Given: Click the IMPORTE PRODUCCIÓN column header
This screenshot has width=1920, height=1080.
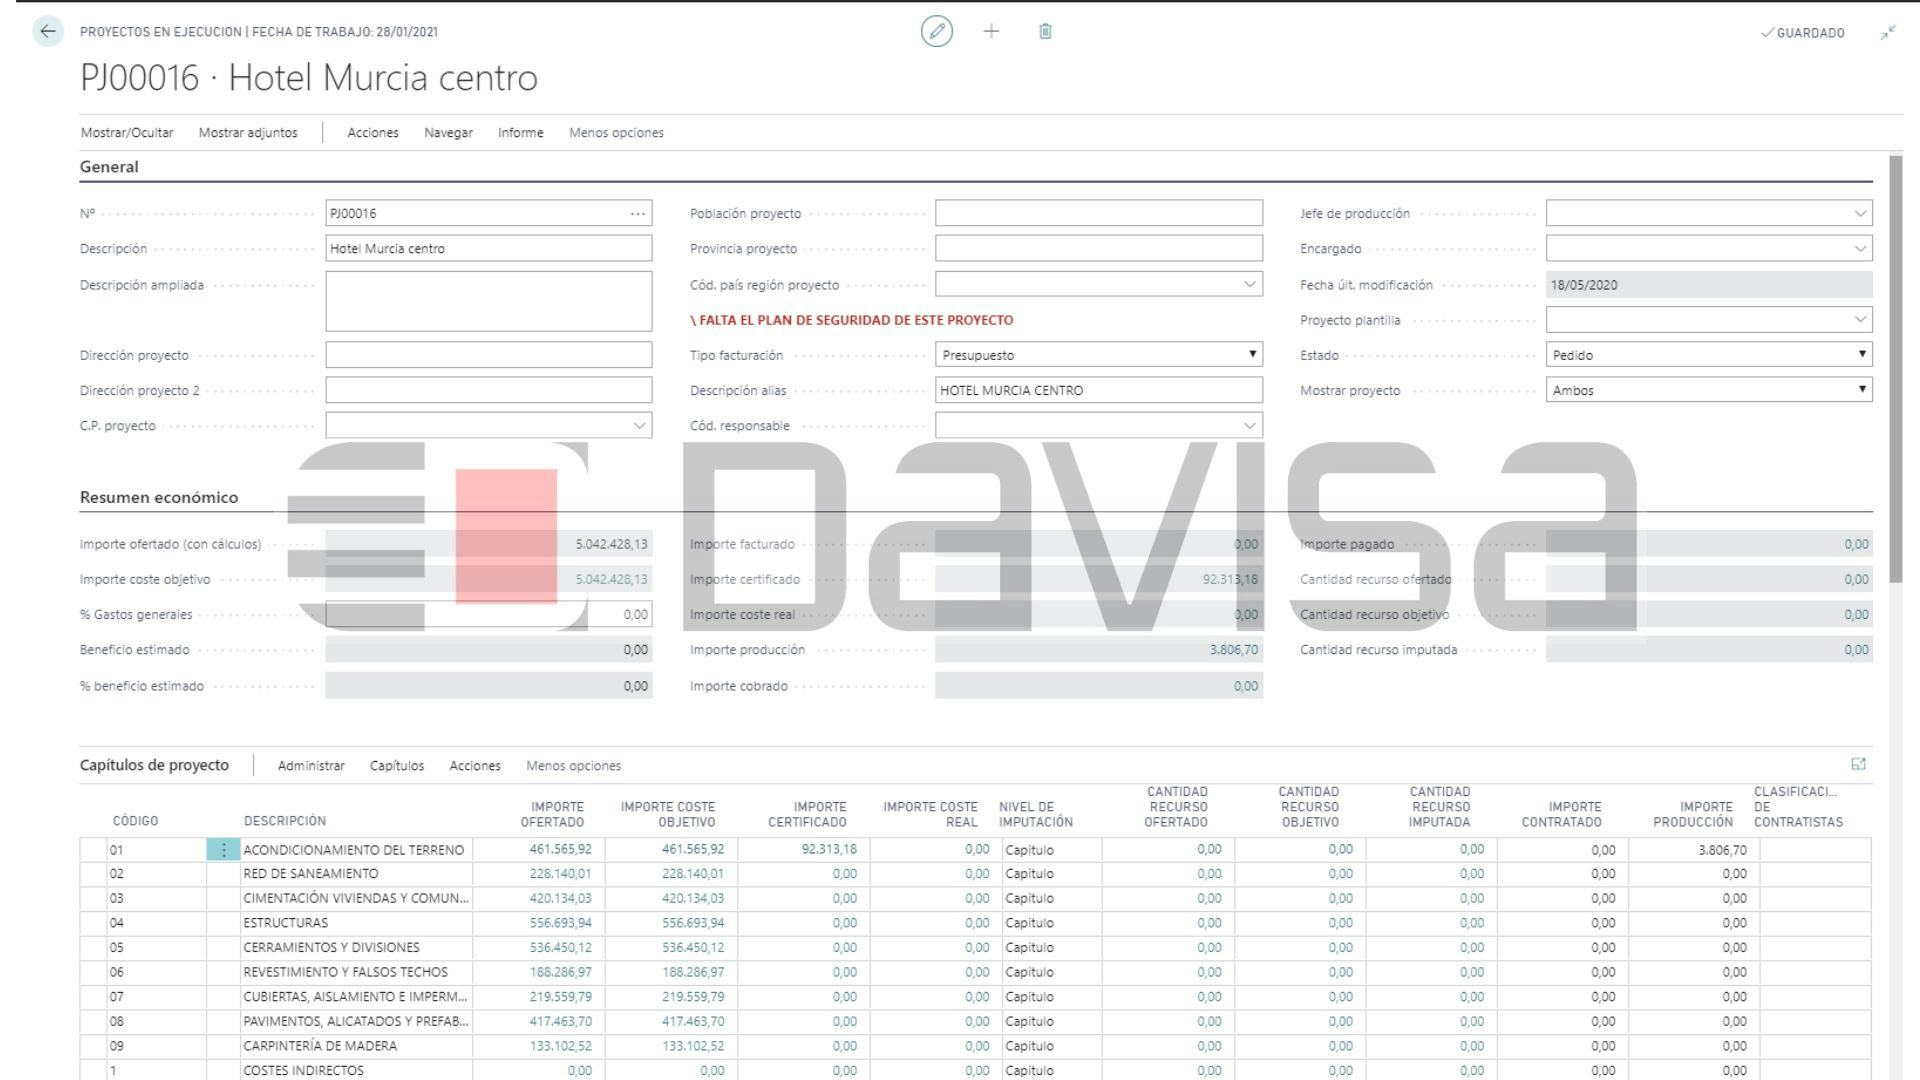Looking at the screenshot, I should pyautogui.click(x=1693, y=814).
